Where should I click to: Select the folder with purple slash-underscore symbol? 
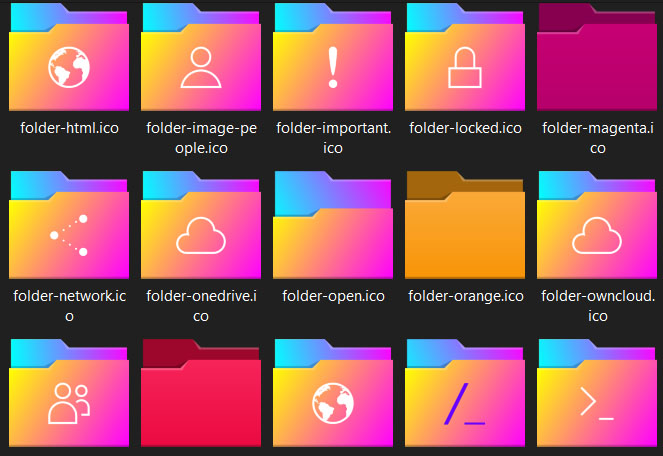click(464, 397)
